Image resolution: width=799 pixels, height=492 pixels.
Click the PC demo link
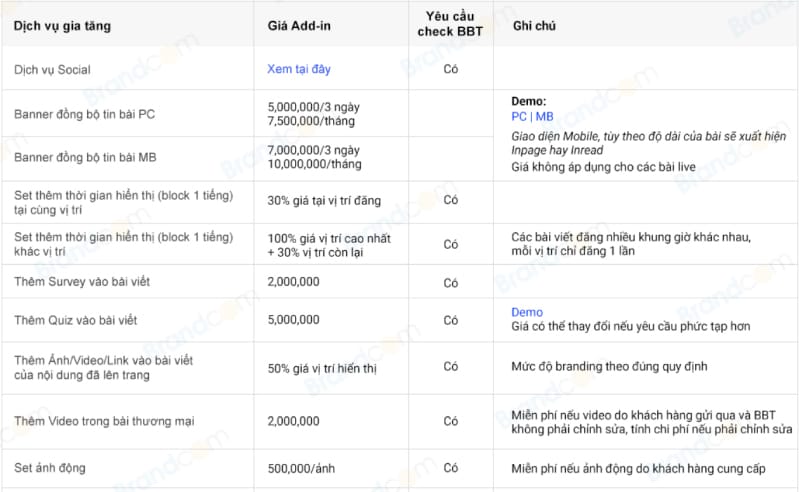pyautogui.click(x=519, y=116)
